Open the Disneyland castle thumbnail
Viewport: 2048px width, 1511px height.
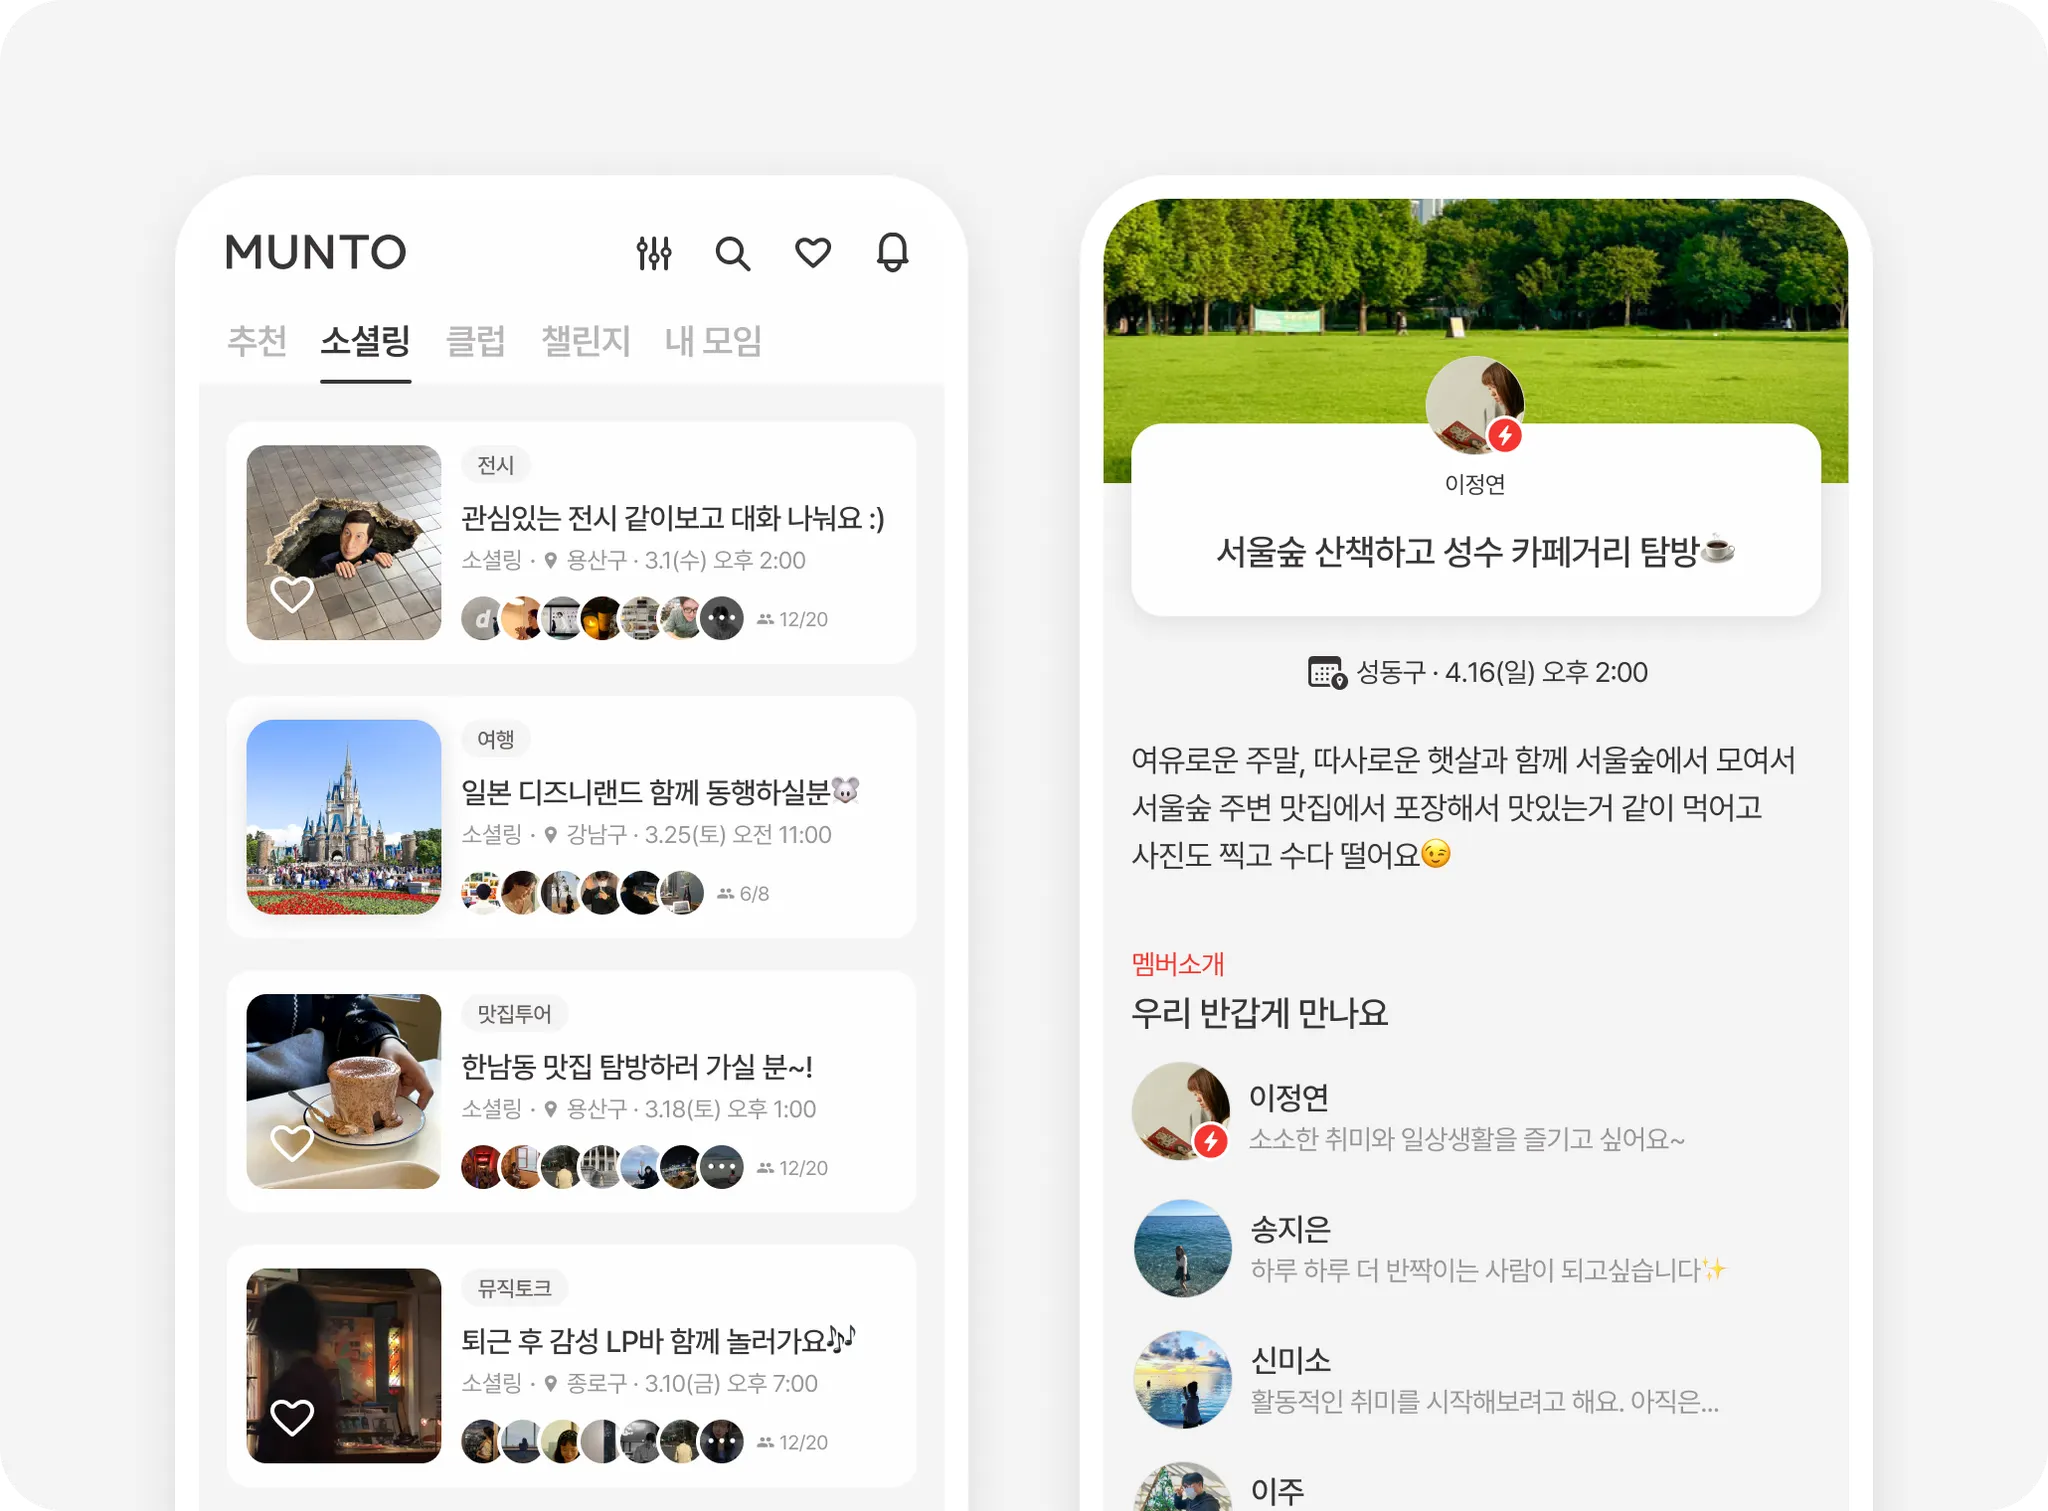(x=343, y=817)
